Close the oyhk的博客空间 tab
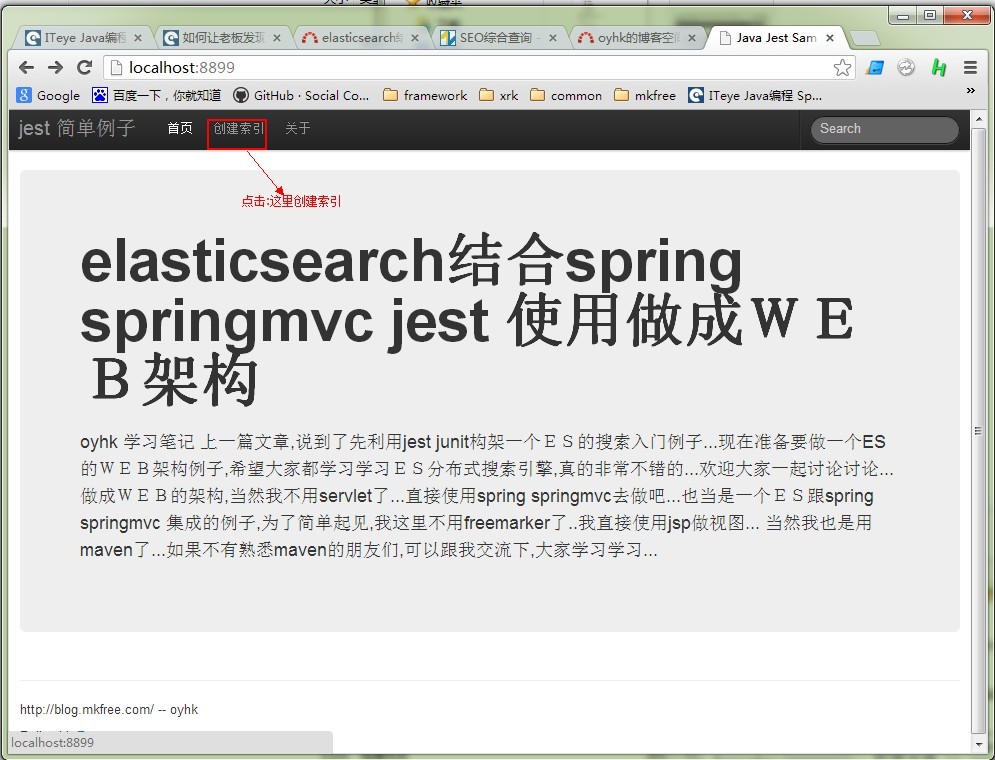Viewport: 995px width, 760px height. click(692, 38)
